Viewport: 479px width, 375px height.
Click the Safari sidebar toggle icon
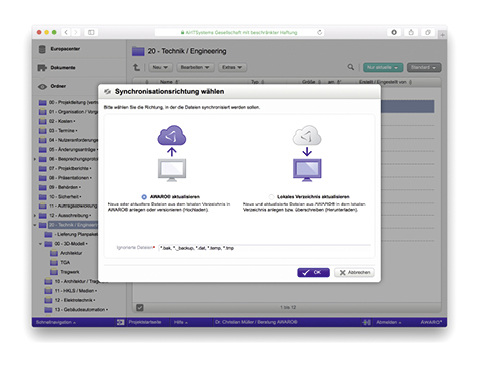pyautogui.click(x=91, y=32)
